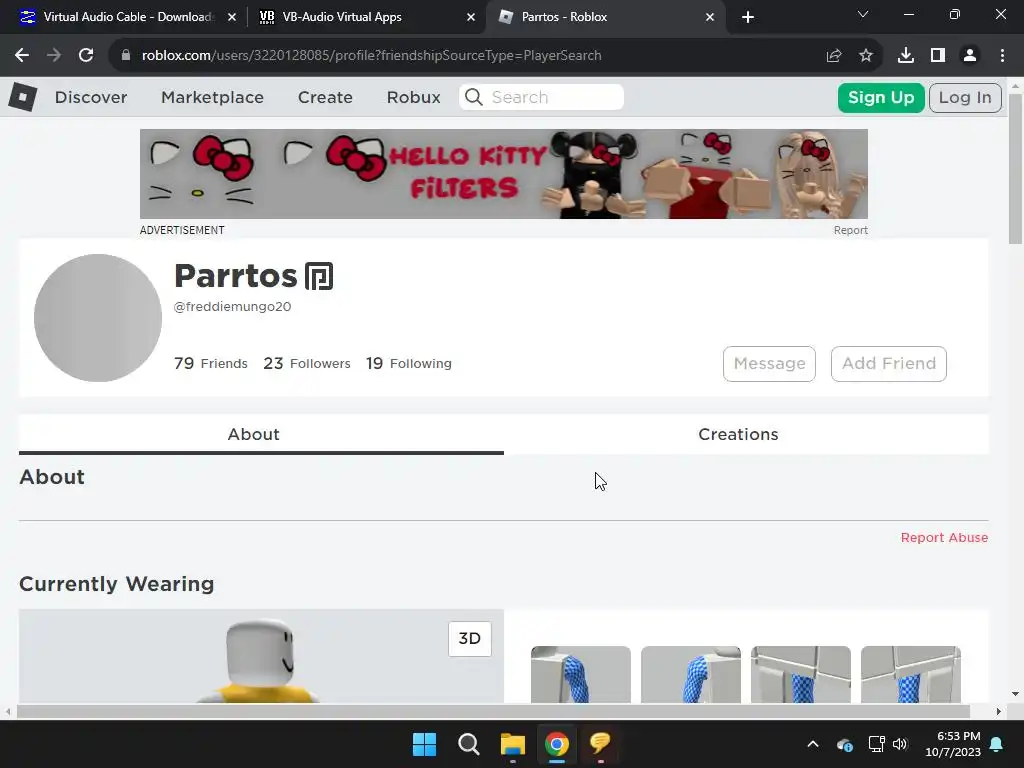The width and height of the screenshot is (1024, 768).
Task: Open the Create menu item
Action: 325,97
